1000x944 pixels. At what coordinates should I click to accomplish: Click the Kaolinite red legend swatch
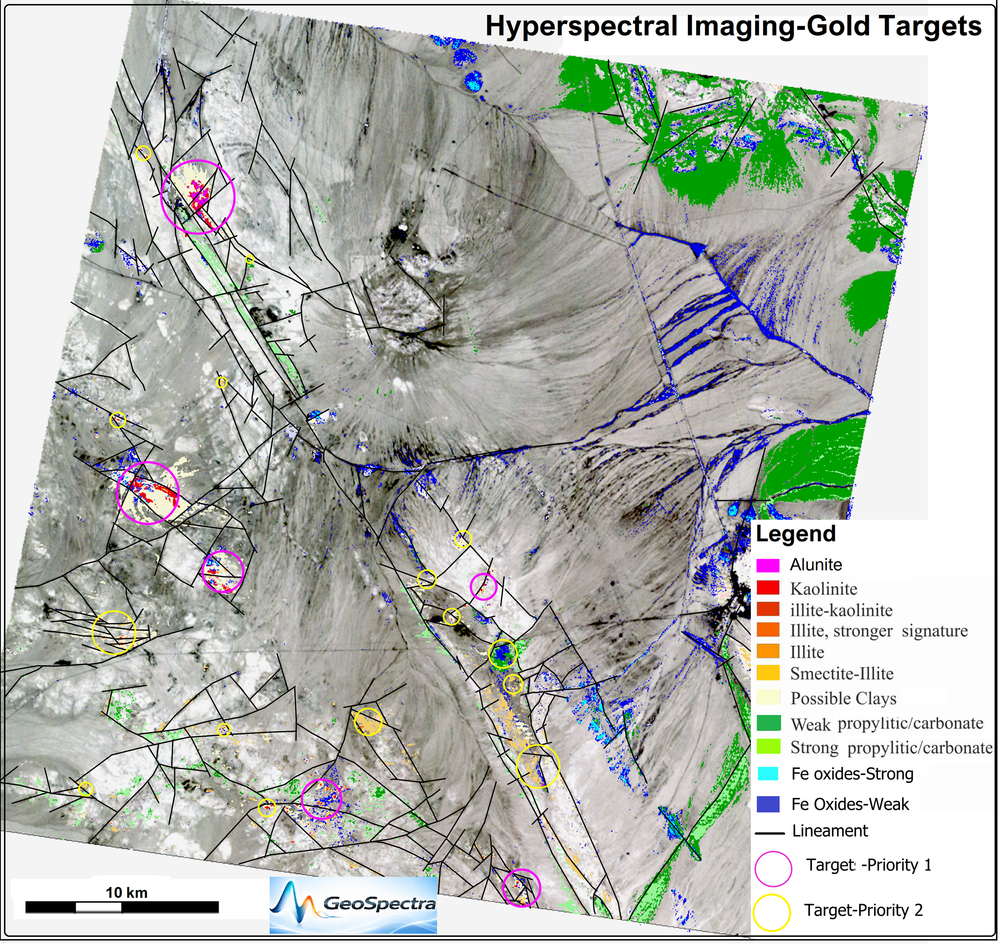click(x=768, y=587)
